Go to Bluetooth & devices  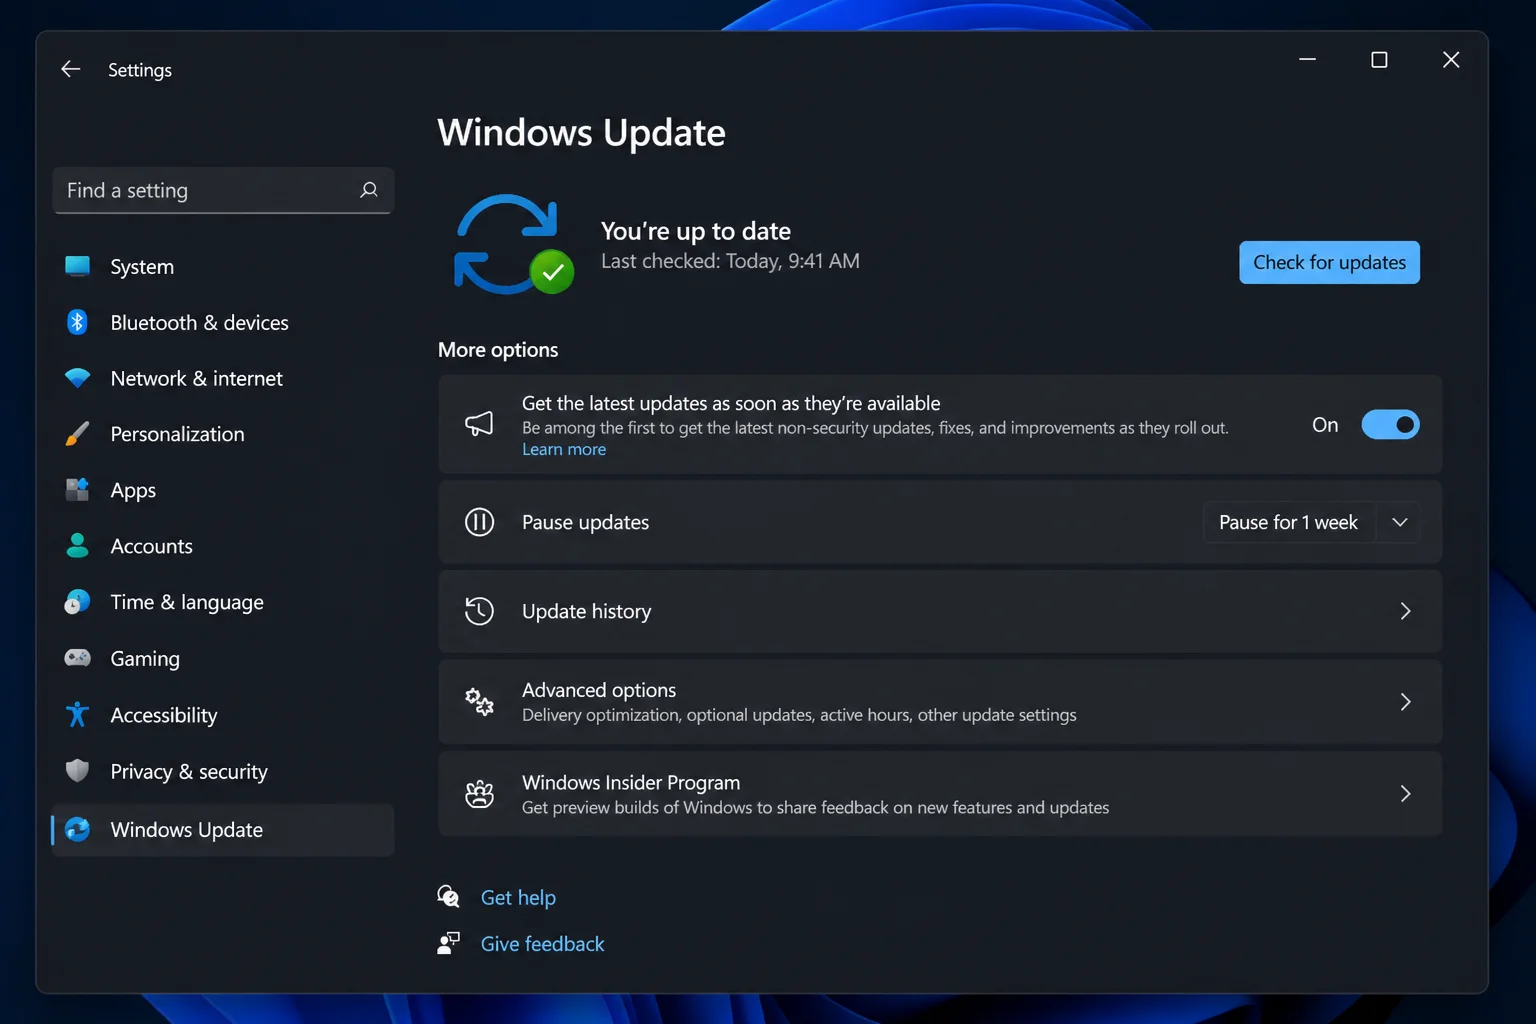pyautogui.click(x=222, y=322)
